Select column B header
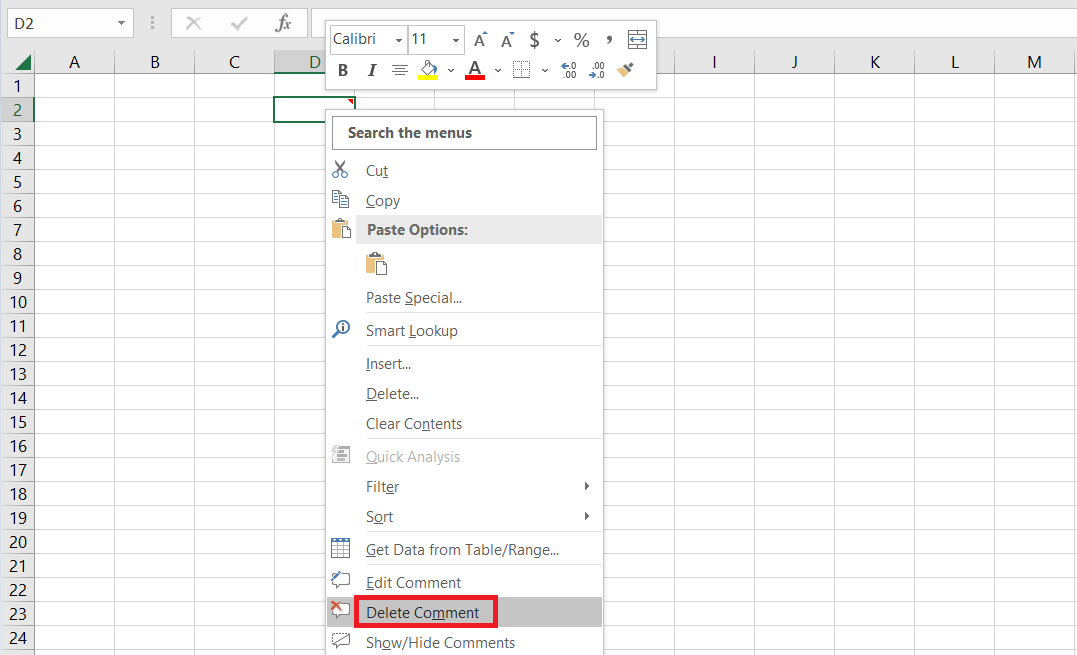Viewport: 1077px width, 655px height. (155, 62)
